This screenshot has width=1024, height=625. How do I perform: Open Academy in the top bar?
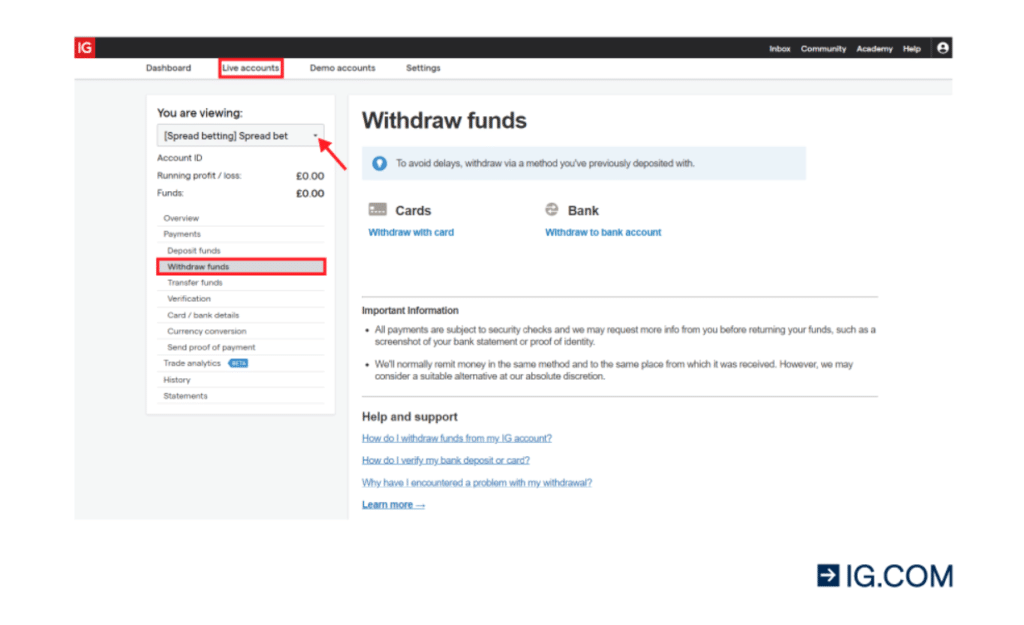pyautogui.click(x=874, y=49)
